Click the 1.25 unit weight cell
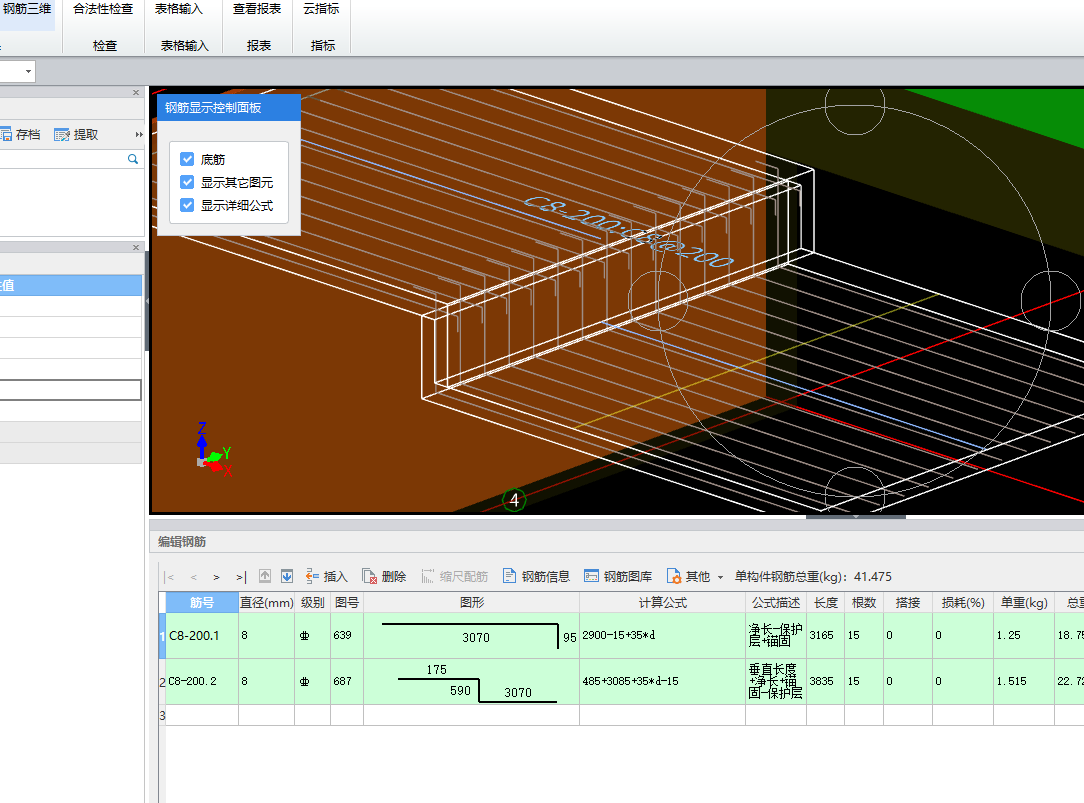This screenshot has height=803, width=1084. pyautogui.click(x=1024, y=636)
